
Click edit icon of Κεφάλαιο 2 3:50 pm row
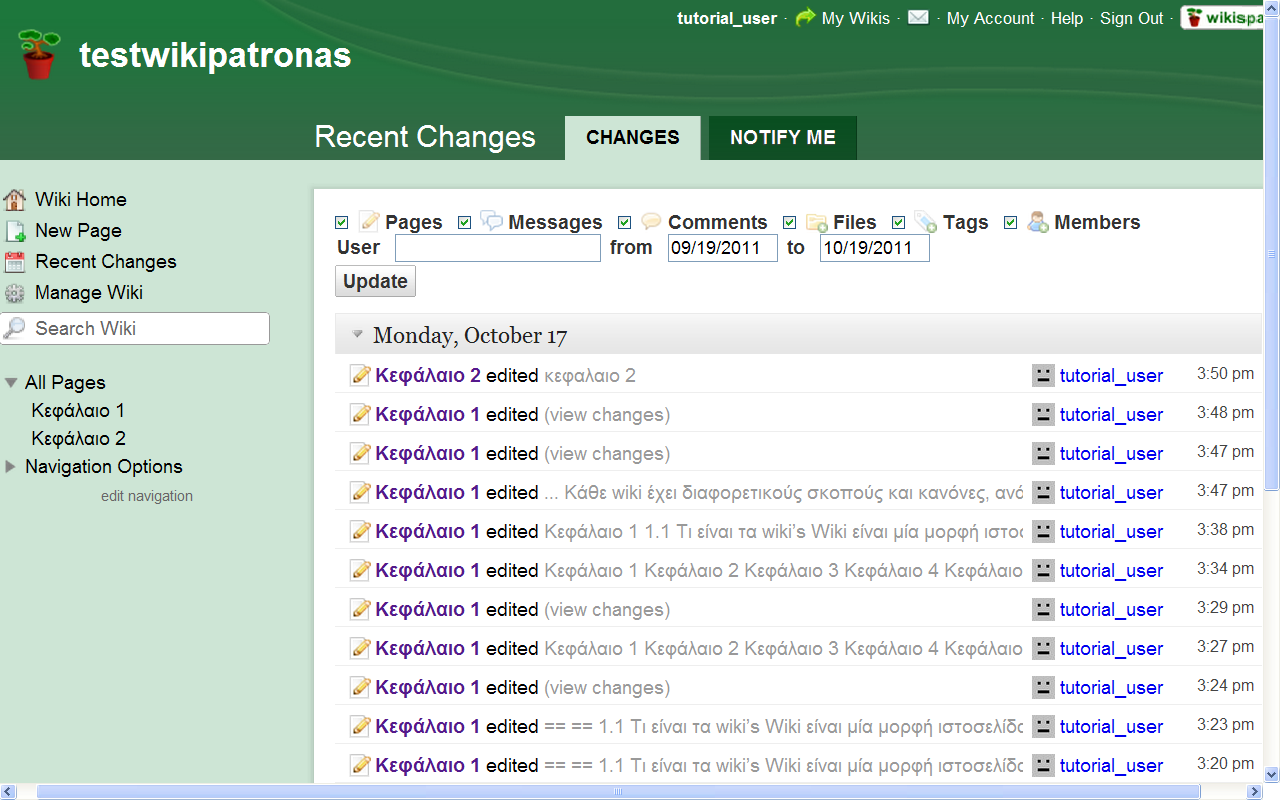pos(360,375)
